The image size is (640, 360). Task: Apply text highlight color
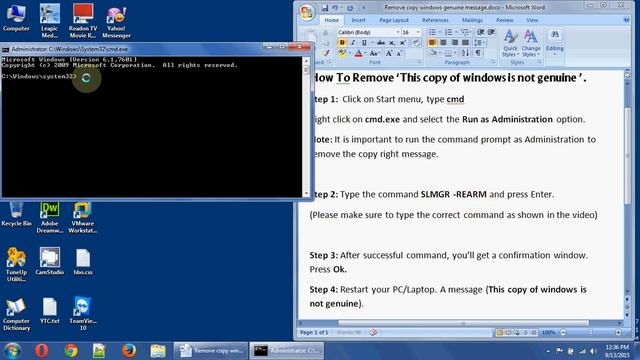click(342, 53)
